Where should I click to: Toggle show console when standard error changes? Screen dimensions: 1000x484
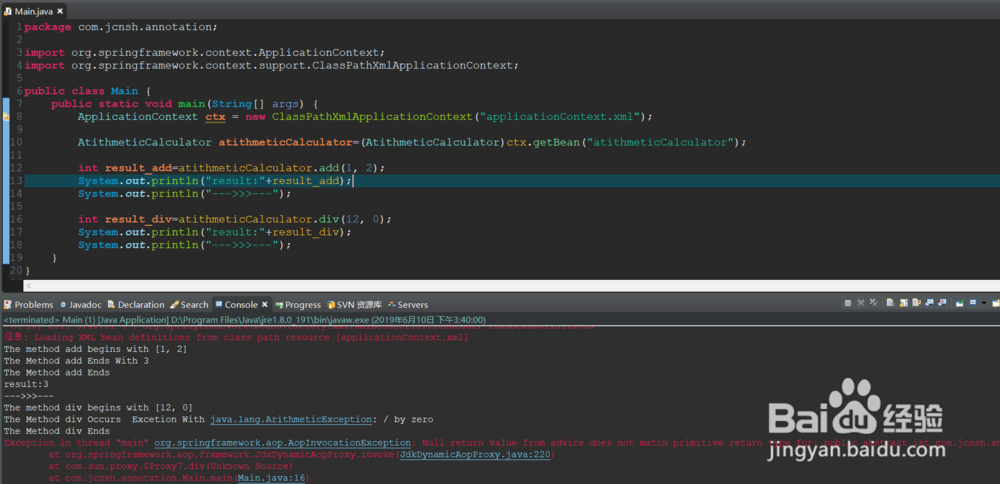(x=943, y=303)
